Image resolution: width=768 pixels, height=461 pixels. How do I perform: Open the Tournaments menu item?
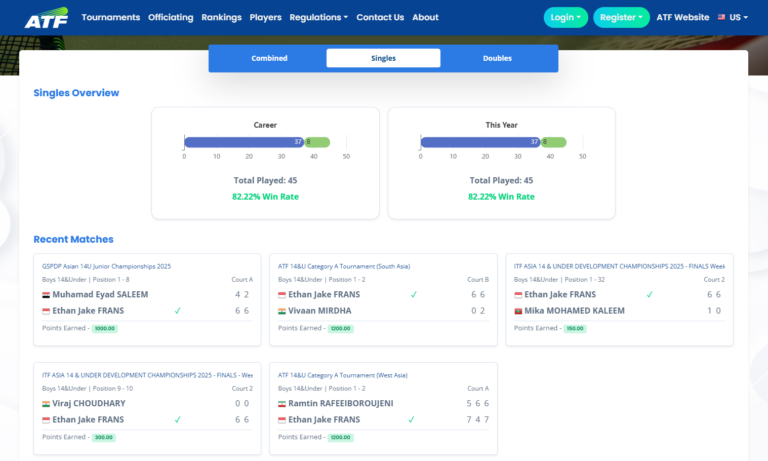[x=111, y=17]
